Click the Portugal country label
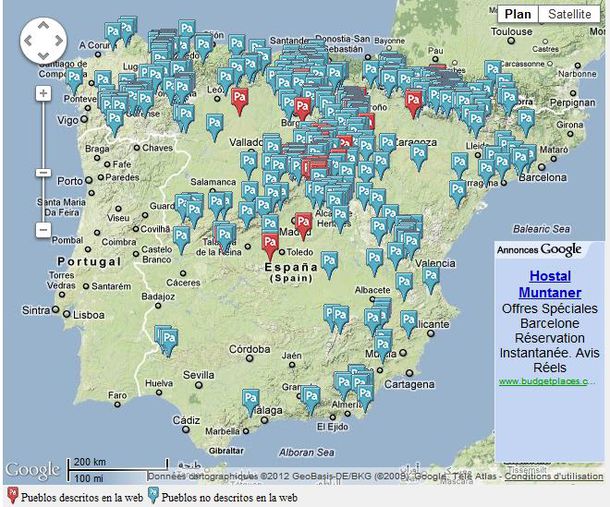 pos(89,261)
